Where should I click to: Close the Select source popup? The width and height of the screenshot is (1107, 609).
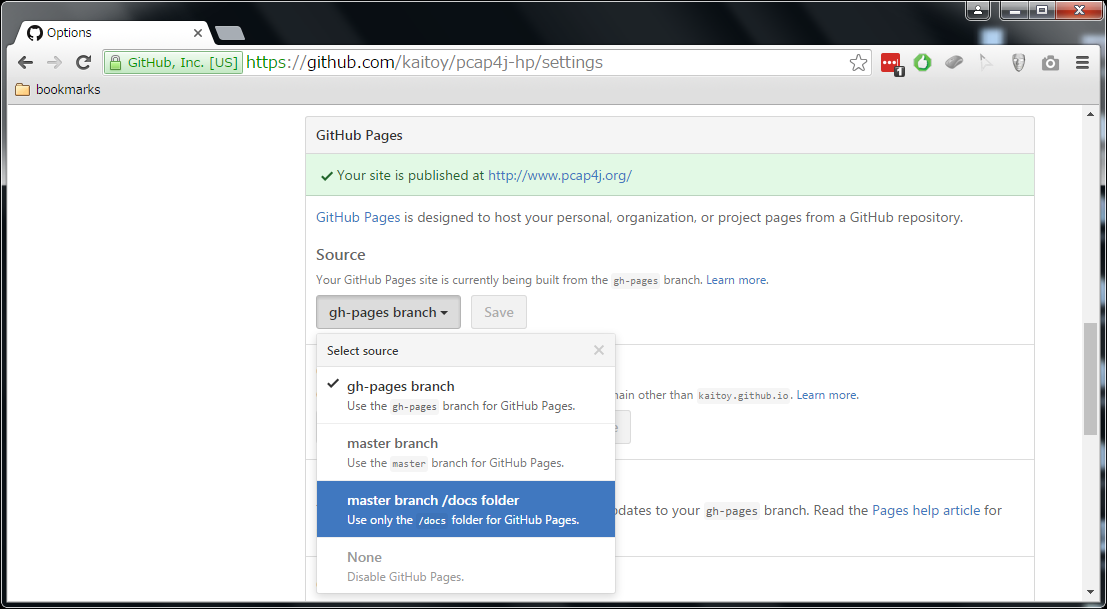[599, 350]
